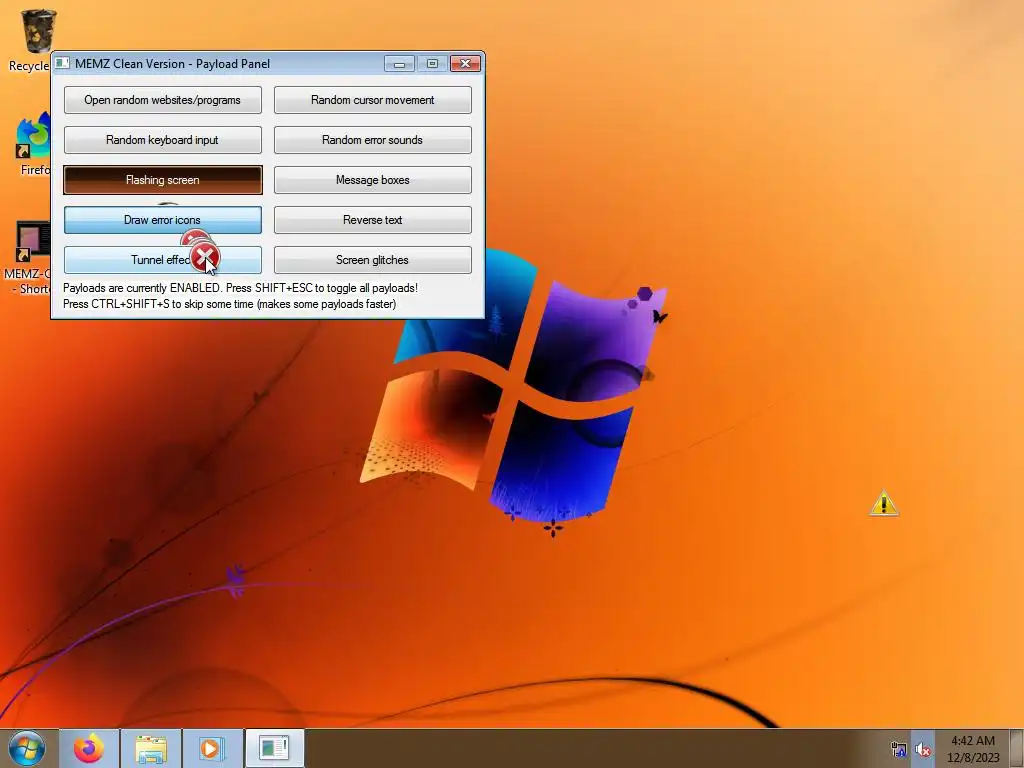Viewport: 1024px width, 768px height.
Task: Open Windows Explorer from the taskbar
Action: (x=151, y=748)
